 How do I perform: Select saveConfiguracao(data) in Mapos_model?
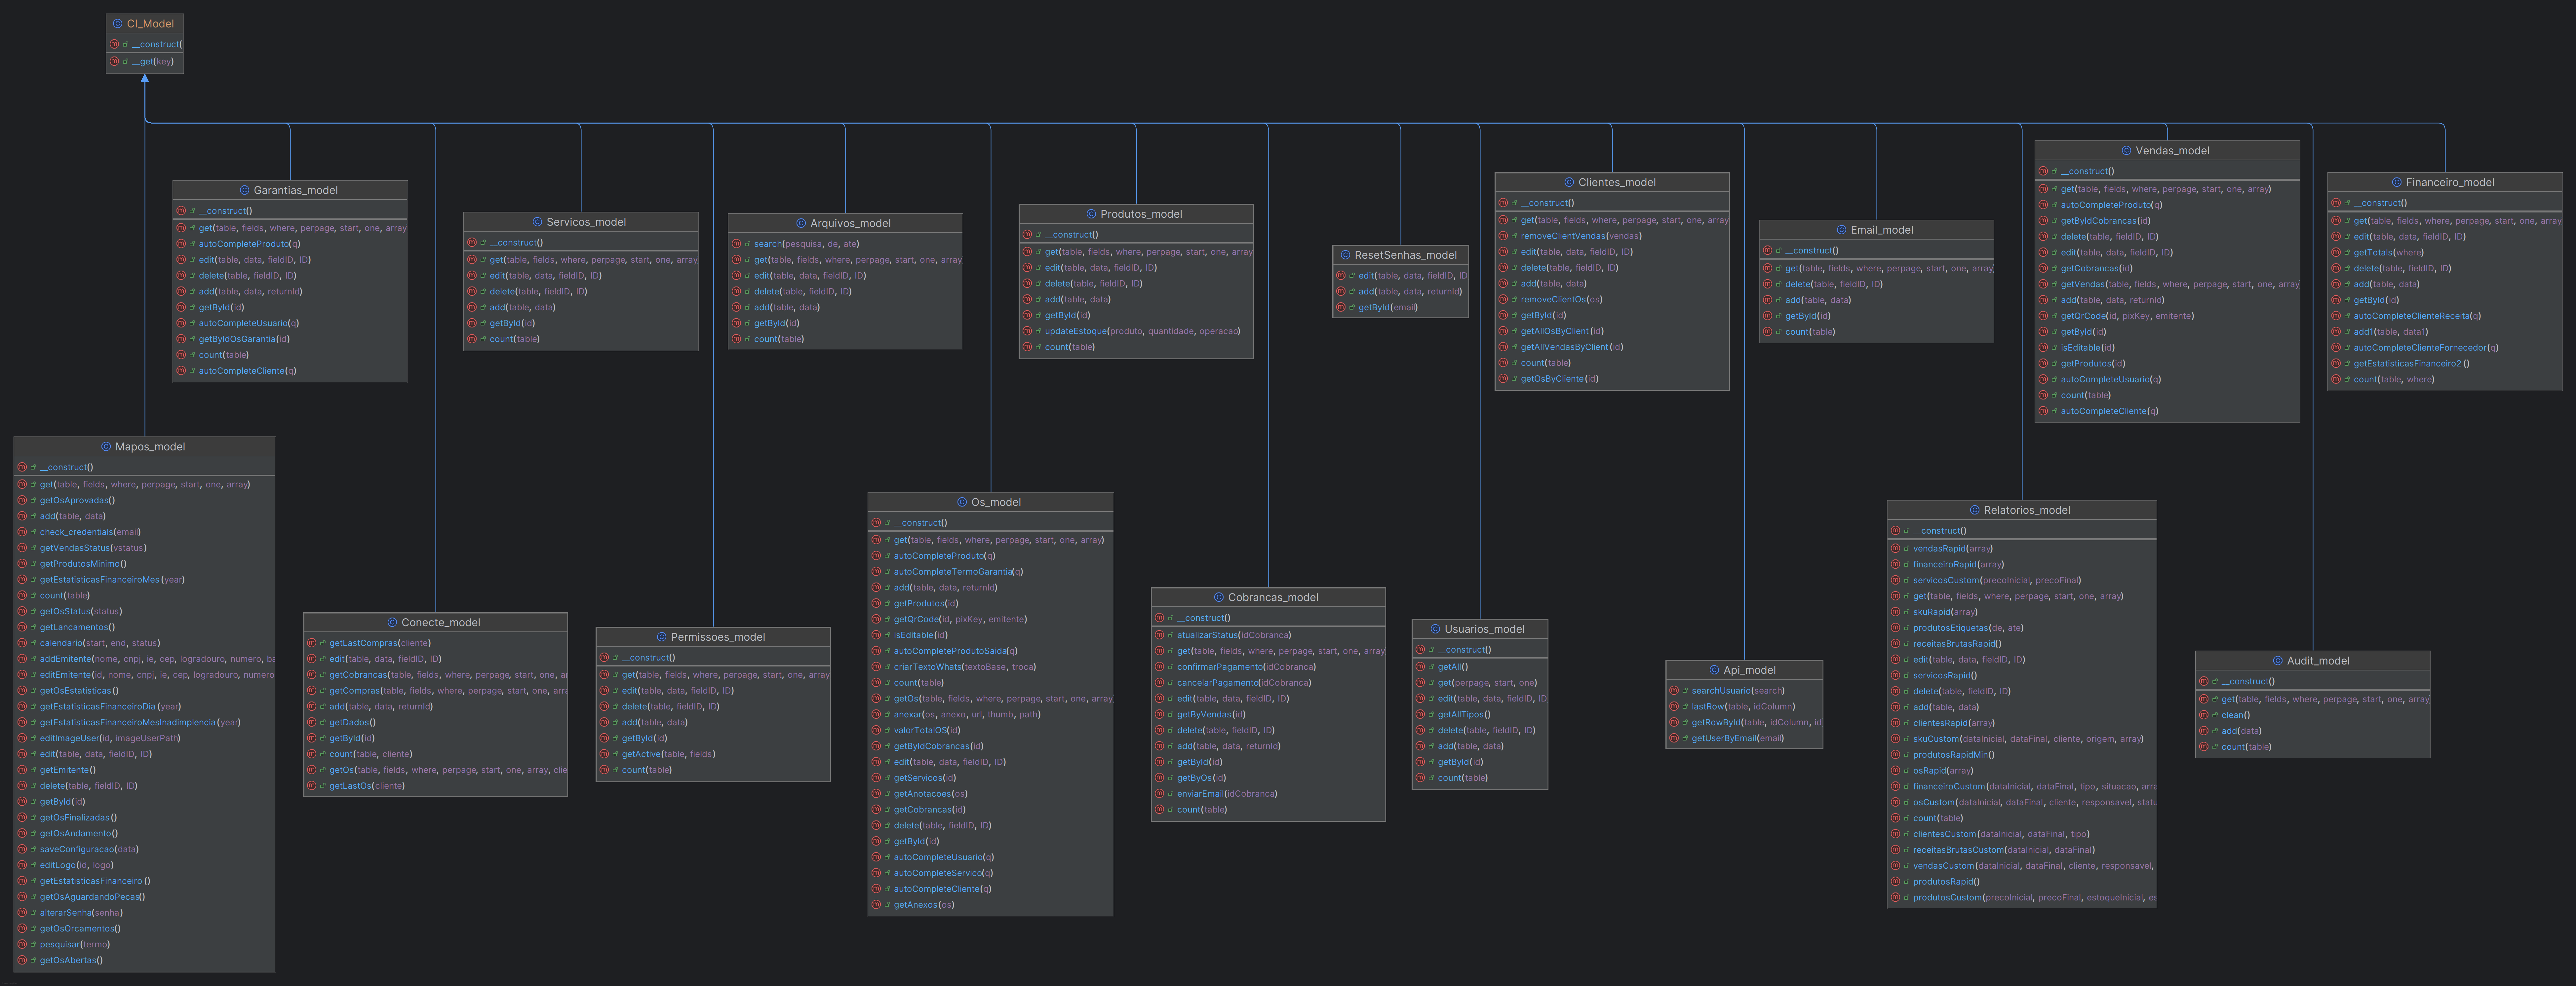coord(89,849)
